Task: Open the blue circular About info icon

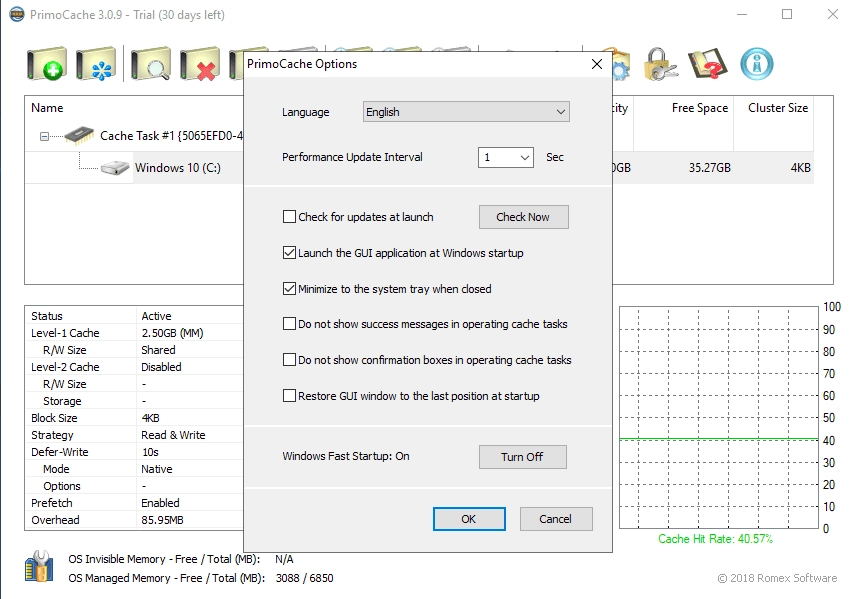Action: 757,64
